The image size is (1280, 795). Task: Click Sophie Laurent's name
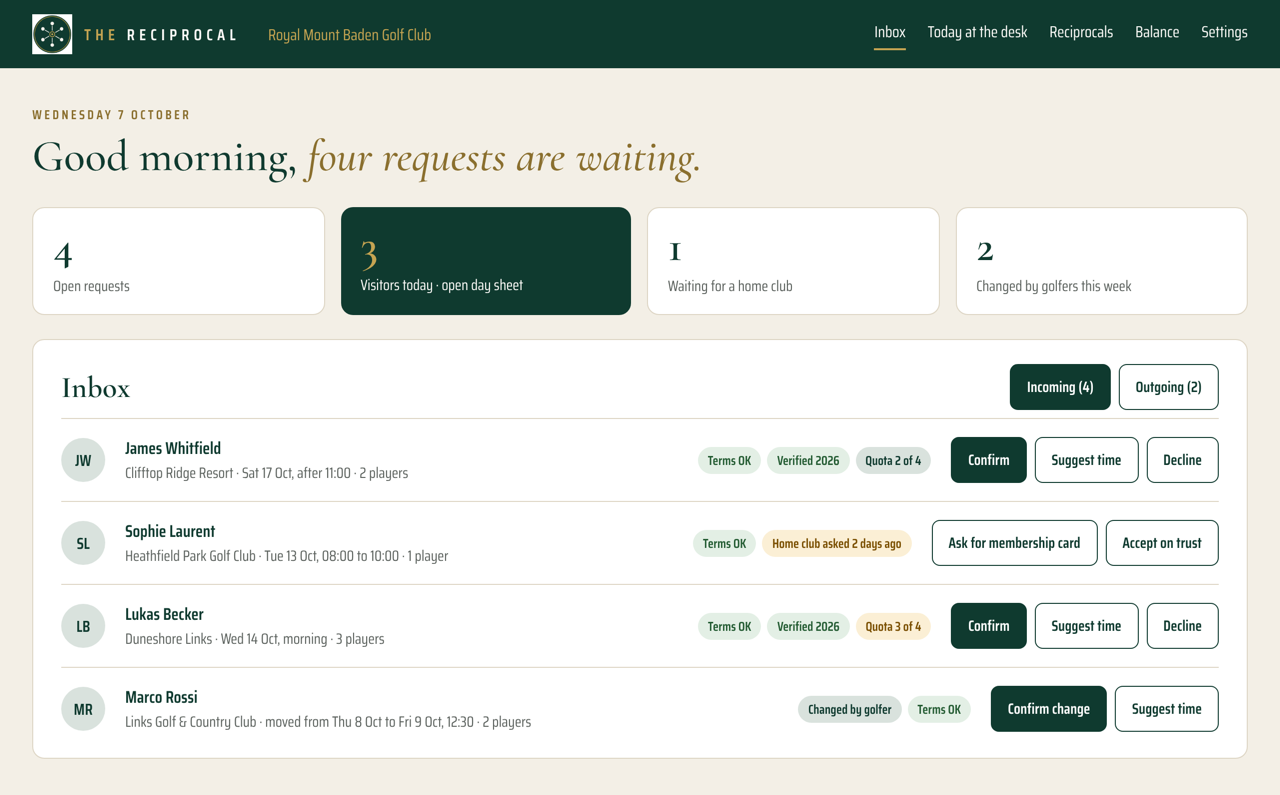(170, 531)
